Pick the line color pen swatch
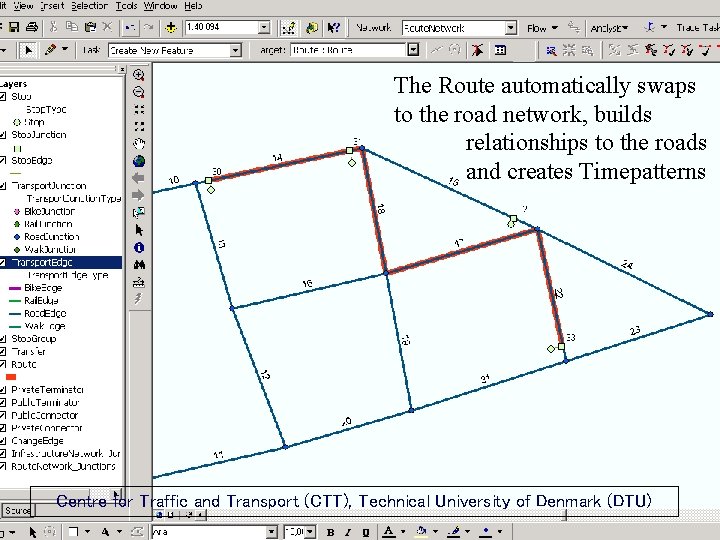720x540 pixels. pyautogui.click(x=454, y=532)
